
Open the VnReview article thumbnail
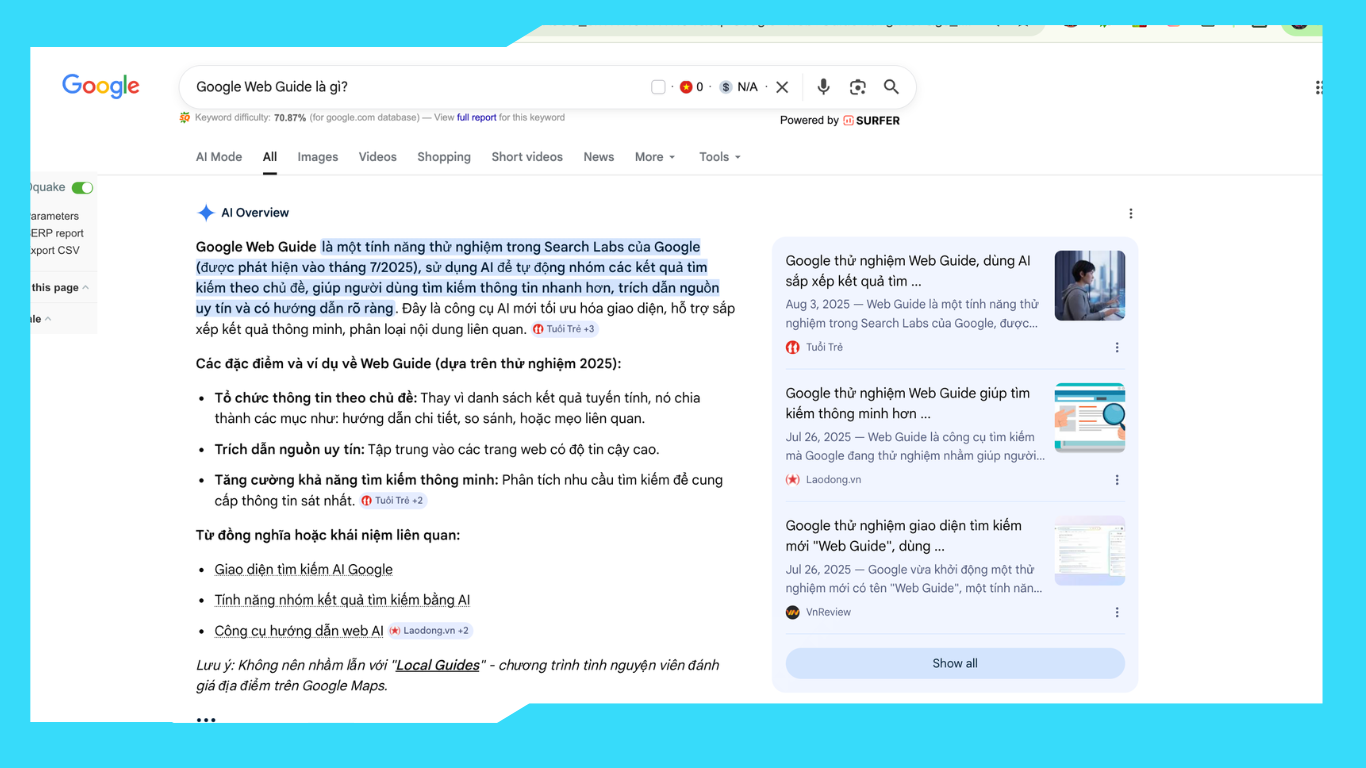1090,551
